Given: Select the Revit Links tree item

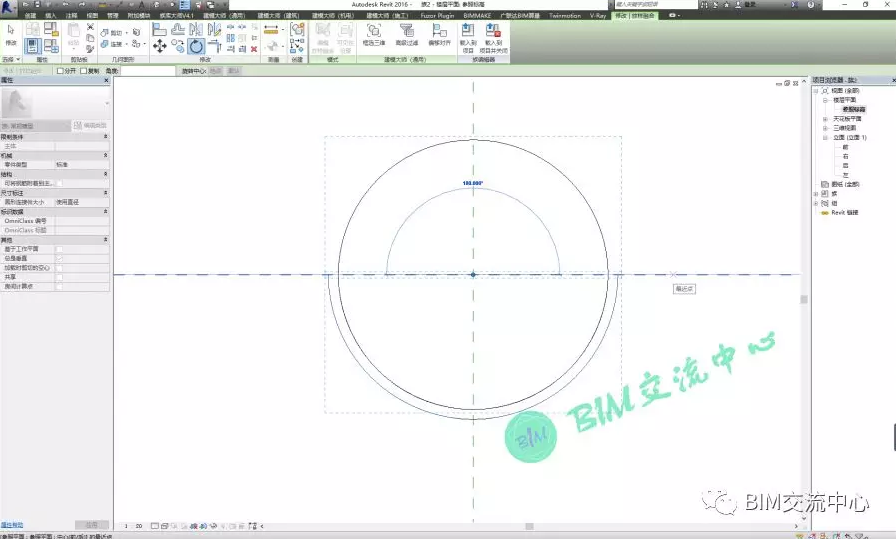Looking at the screenshot, I should [845, 213].
